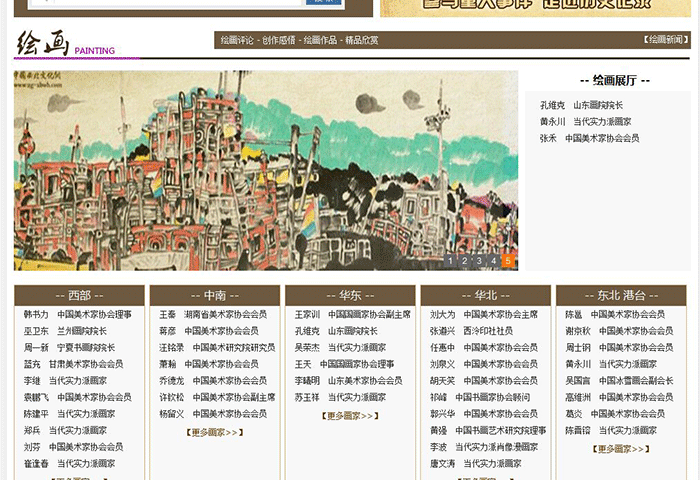Click the highlighted orange slide 5 indicator
Viewport: 700px width, 480px height.
point(508,261)
